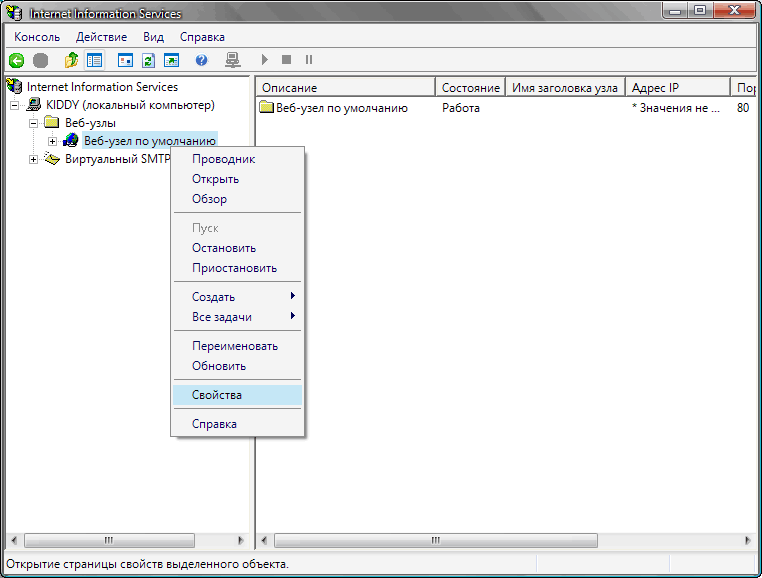Viewport: 762px width, 578px height.
Task: Click list pane scrollbar right arrow
Action: (747, 540)
